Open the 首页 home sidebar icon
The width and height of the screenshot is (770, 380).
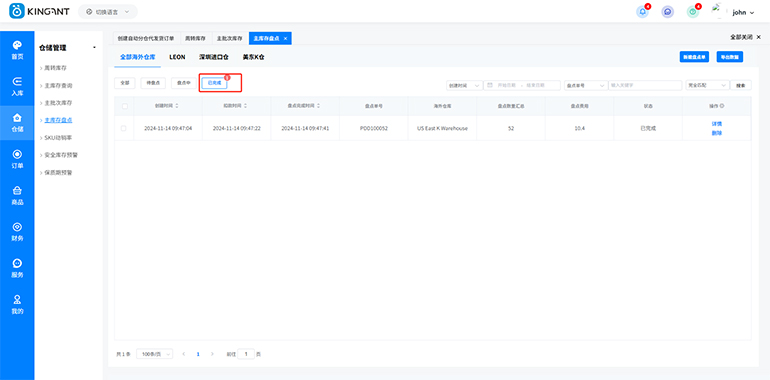click(17, 50)
